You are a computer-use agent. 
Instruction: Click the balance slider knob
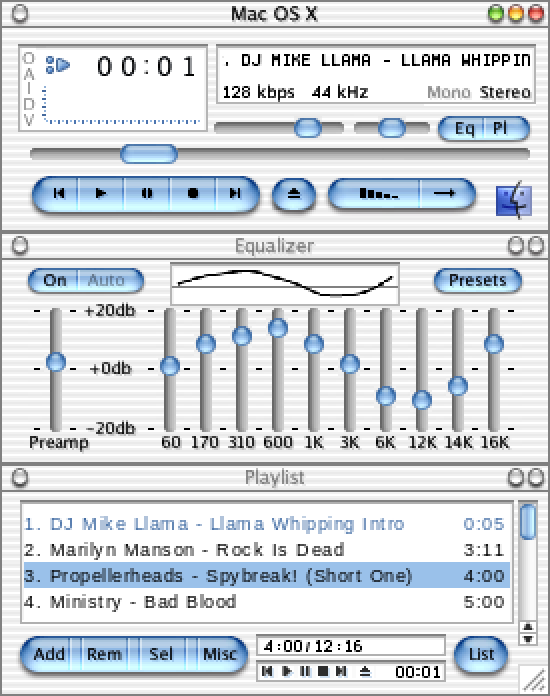(392, 128)
